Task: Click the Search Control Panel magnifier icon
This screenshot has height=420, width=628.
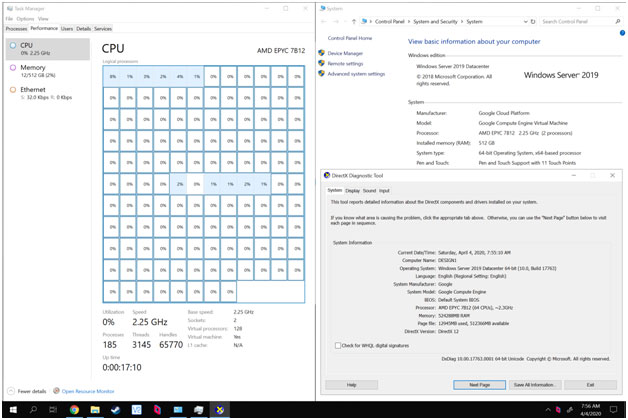Action: [x=618, y=22]
